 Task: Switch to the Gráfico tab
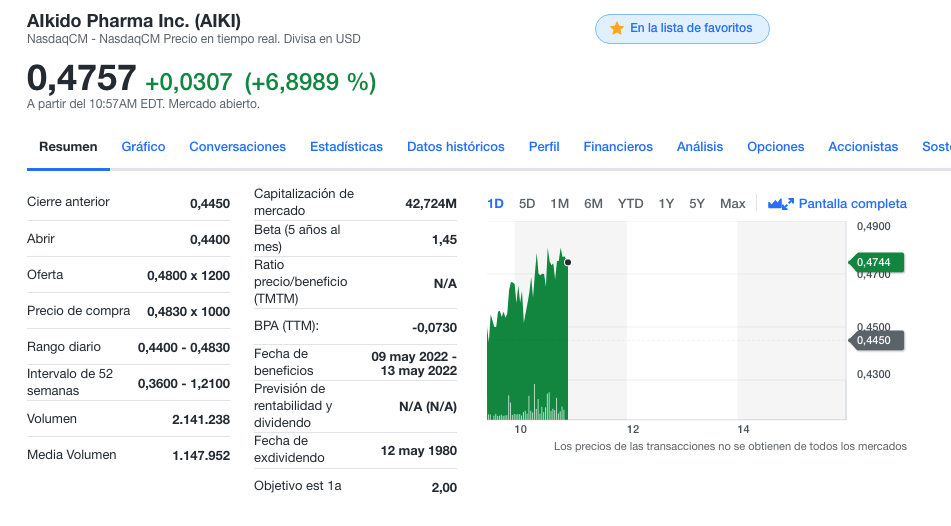[x=143, y=147]
